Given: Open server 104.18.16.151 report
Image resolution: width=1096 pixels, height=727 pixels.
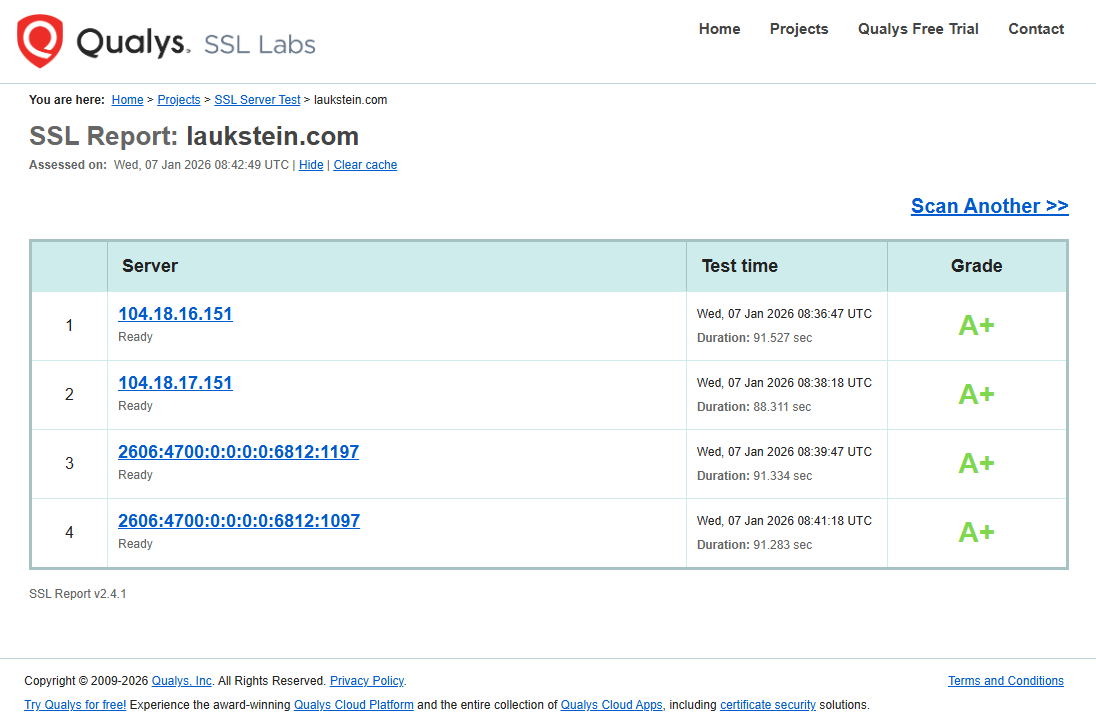Looking at the screenshot, I should (x=175, y=314).
